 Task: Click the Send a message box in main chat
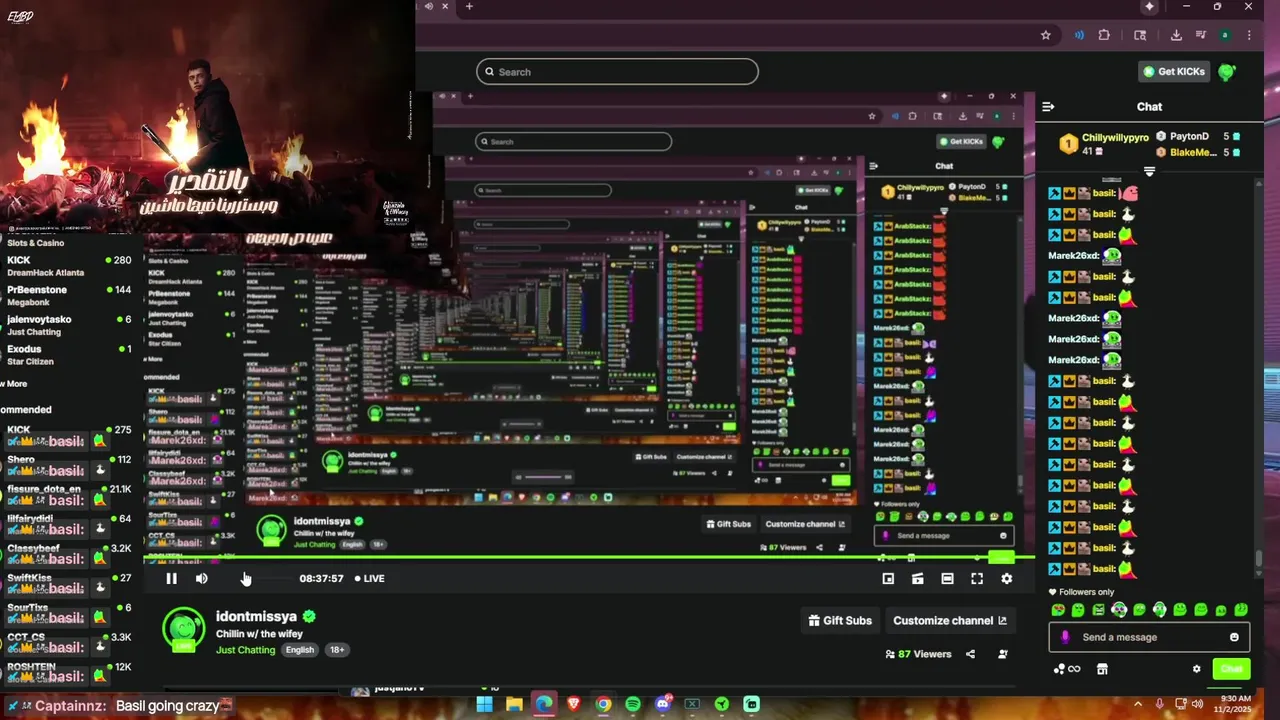[1149, 637]
